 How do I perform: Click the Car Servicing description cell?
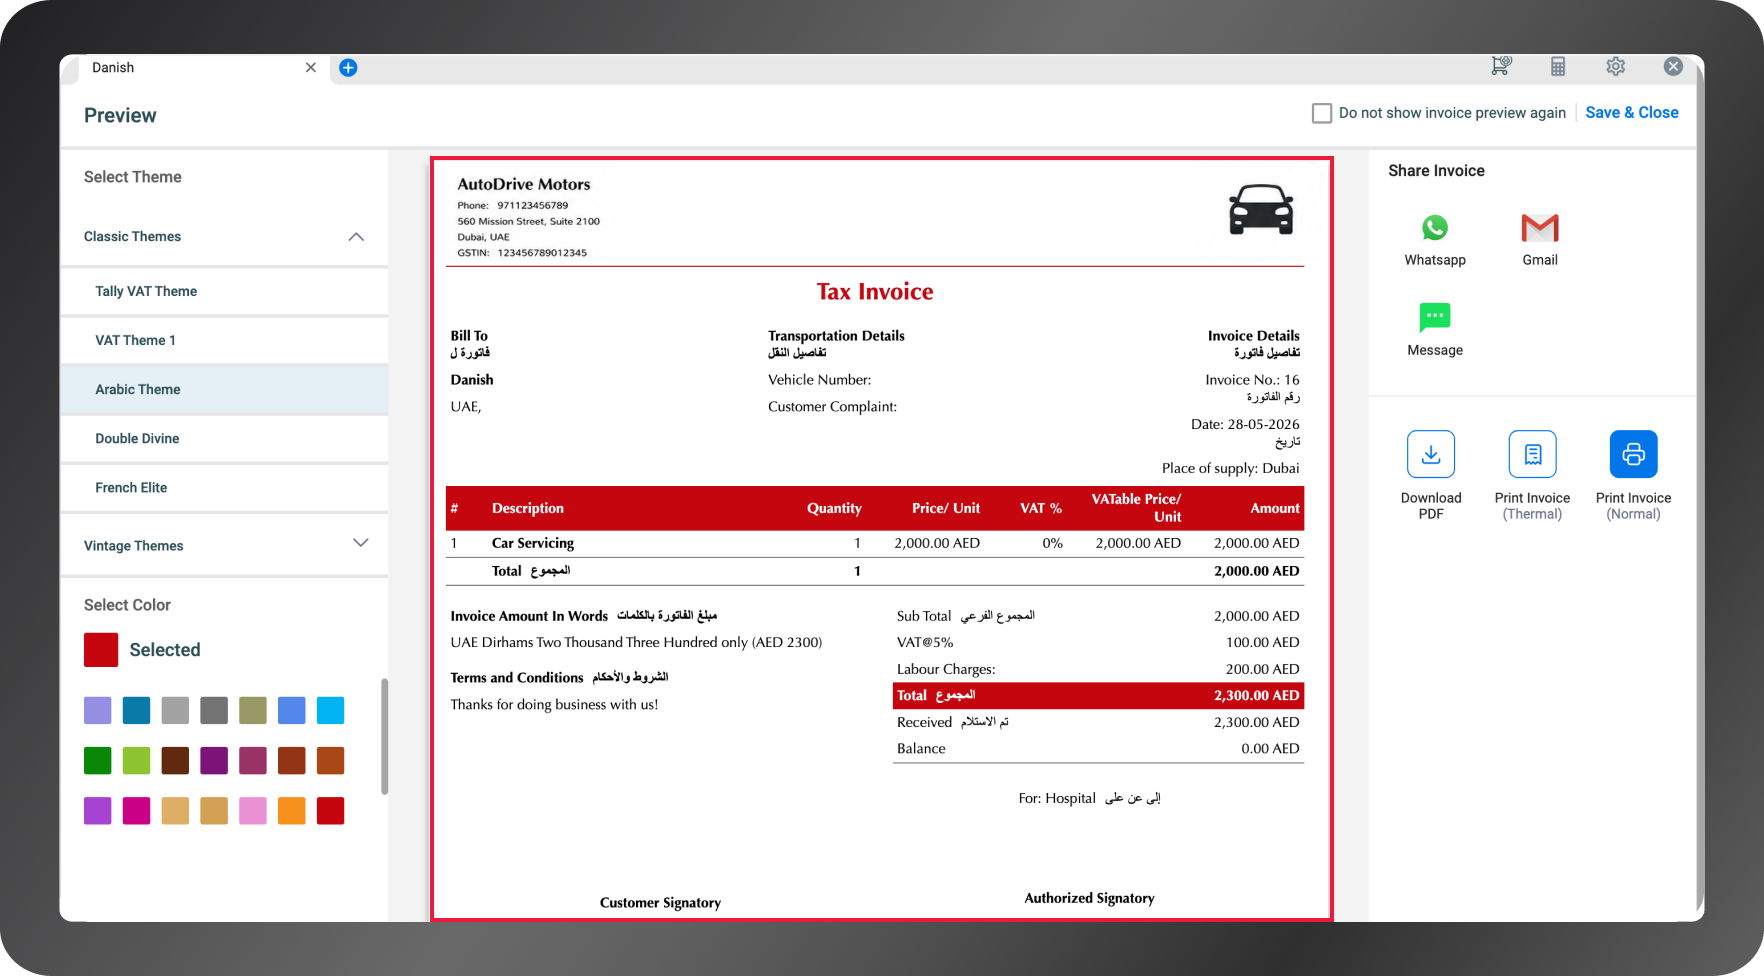click(533, 543)
